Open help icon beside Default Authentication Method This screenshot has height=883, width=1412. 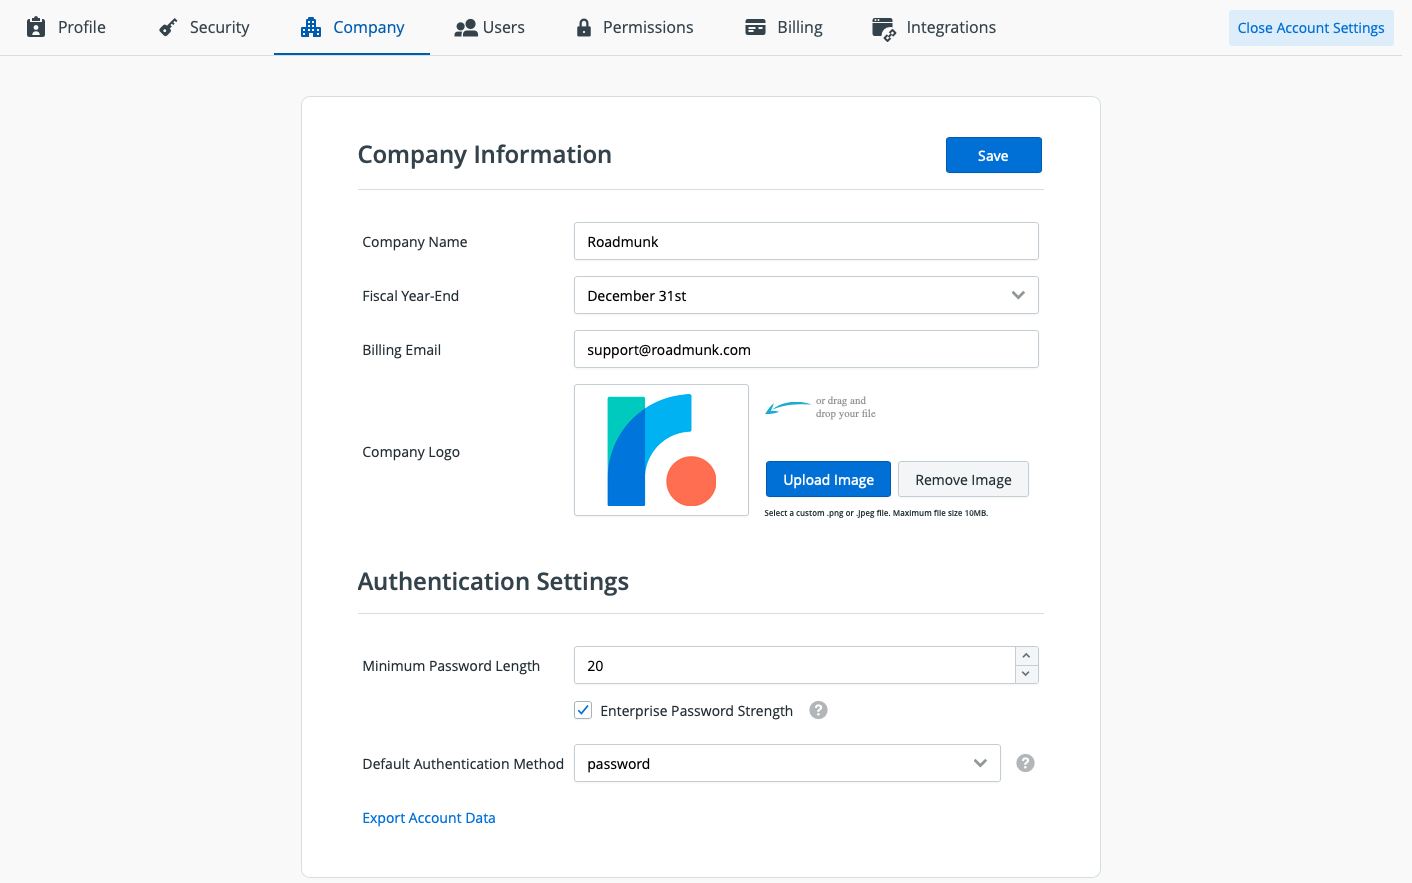(1025, 763)
